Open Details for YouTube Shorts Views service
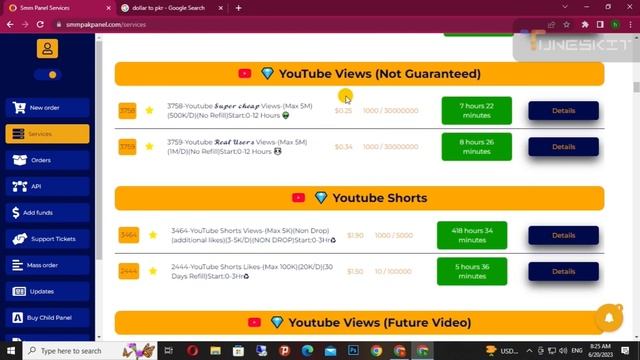640x360 pixels. (x=564, y=236)
